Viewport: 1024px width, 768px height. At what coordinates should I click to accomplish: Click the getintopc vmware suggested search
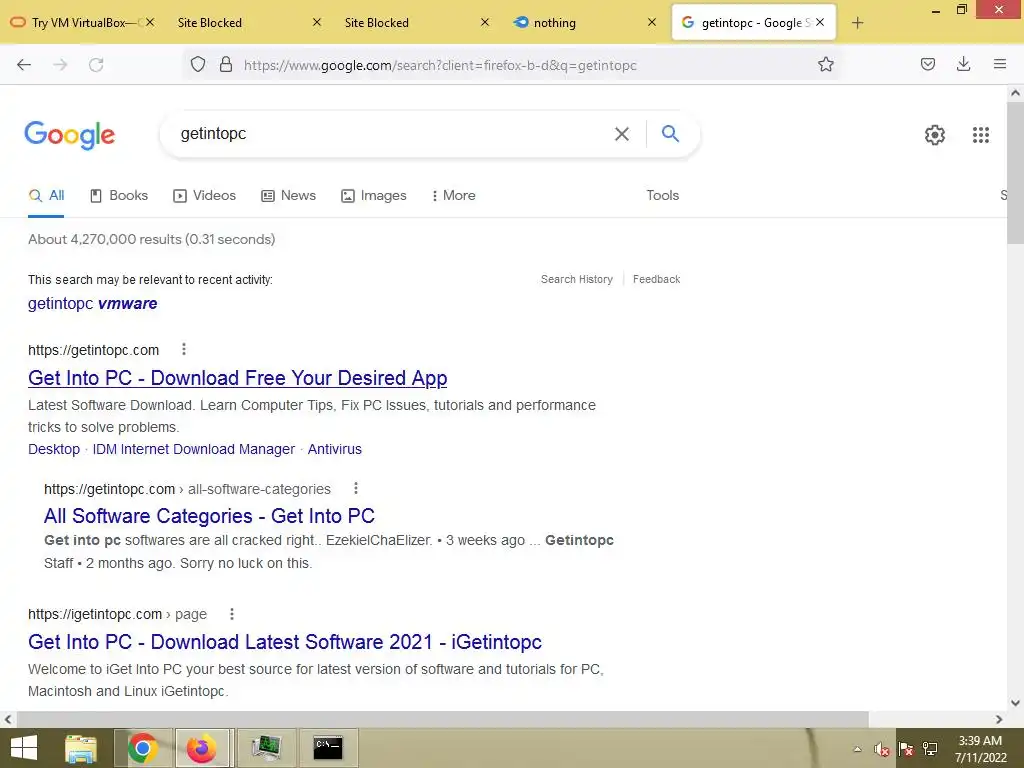click(93, 304)
